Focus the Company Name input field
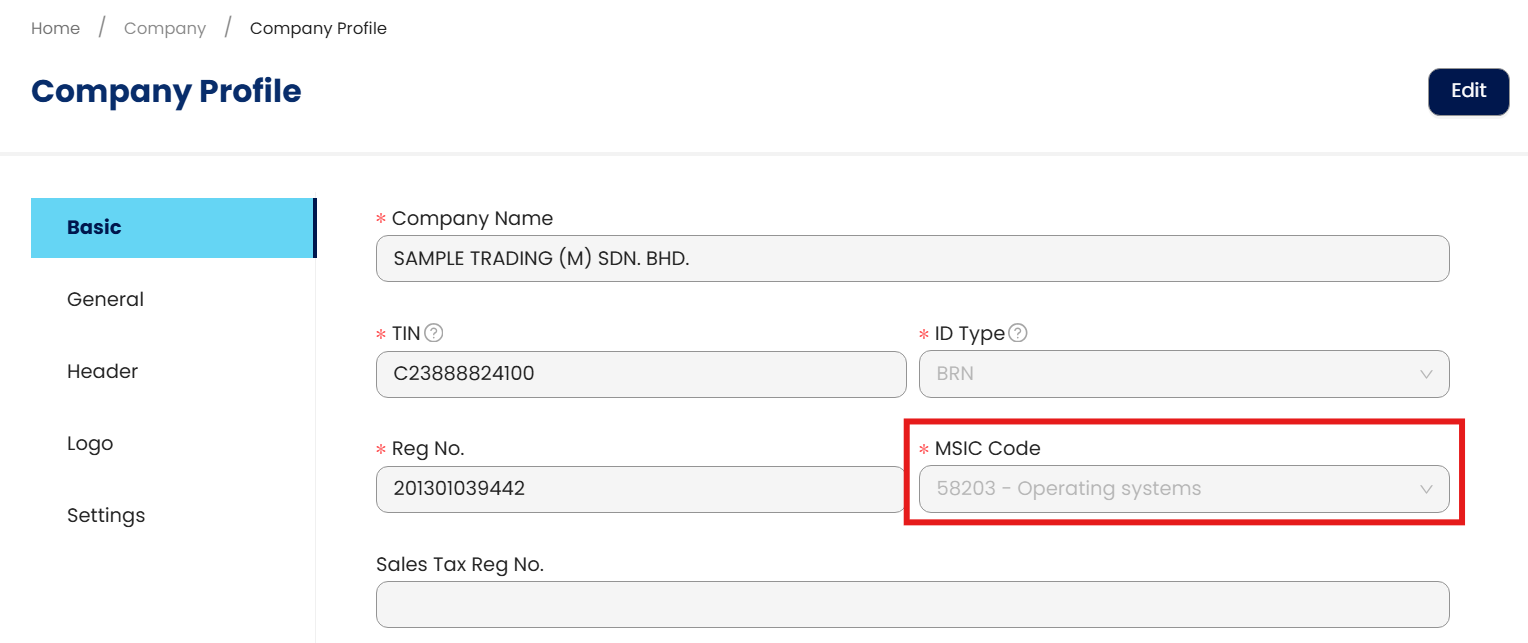Image resolution: width=1528 pixels, height=643 pixels. pyautogui.click(x=912, y=258)
